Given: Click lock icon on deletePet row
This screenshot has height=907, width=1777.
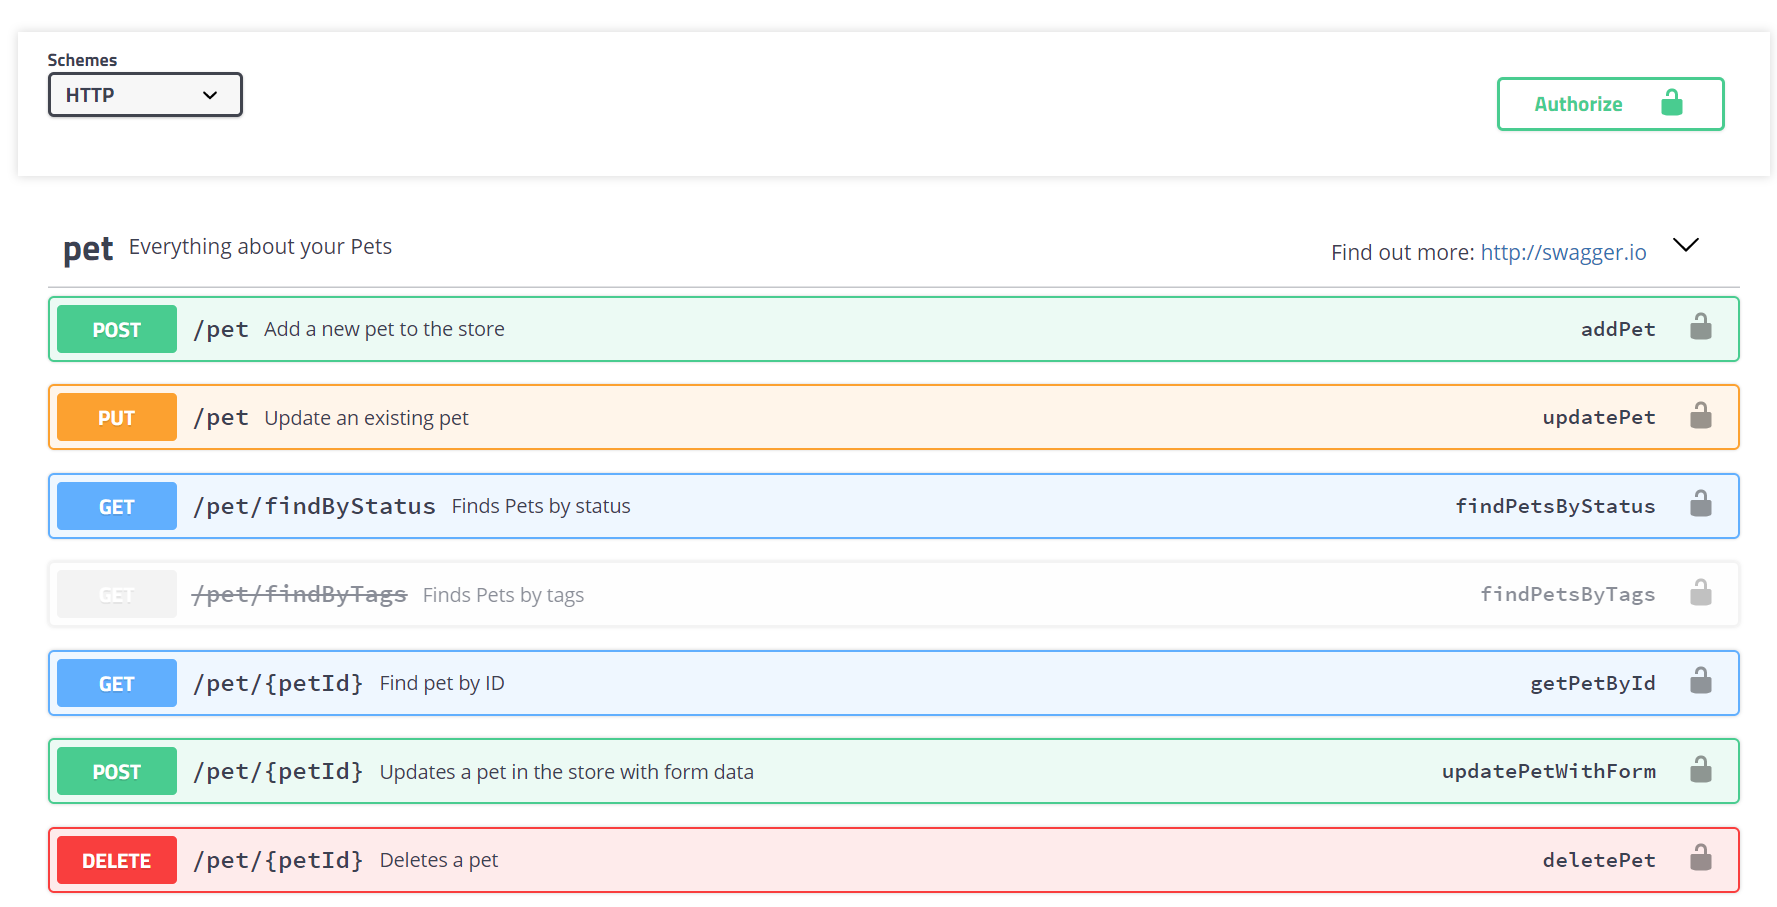Looking at the screenshot, I should (1700, 857).
